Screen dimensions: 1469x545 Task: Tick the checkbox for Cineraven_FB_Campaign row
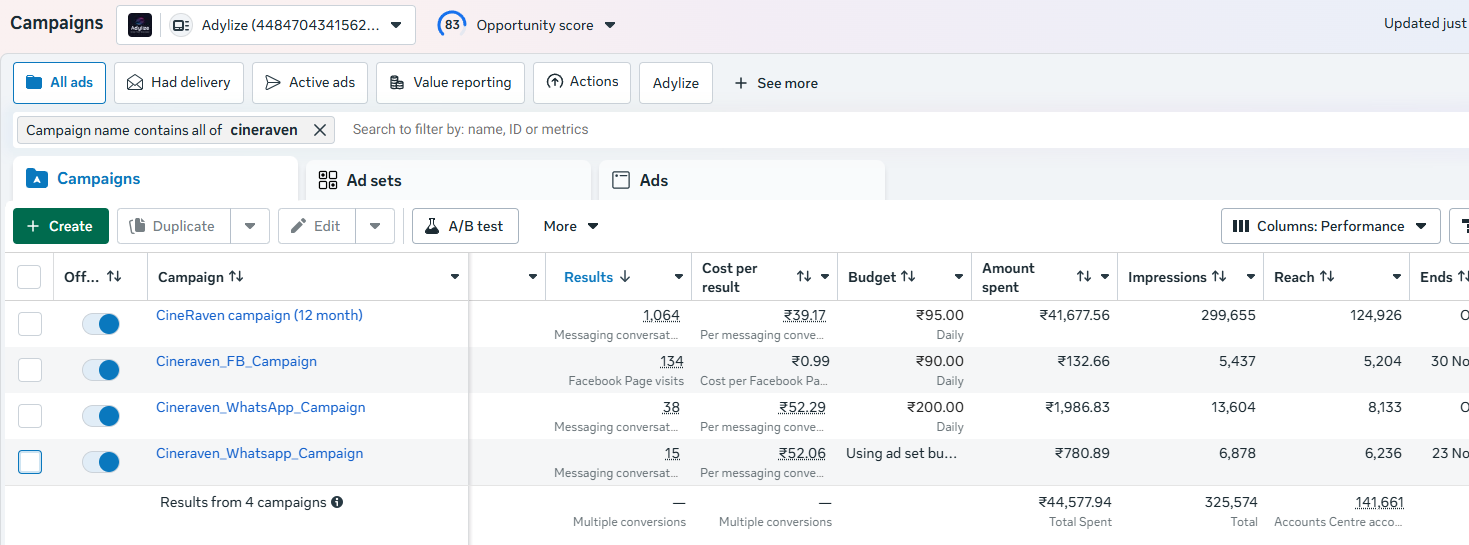[x=30, y=370]
